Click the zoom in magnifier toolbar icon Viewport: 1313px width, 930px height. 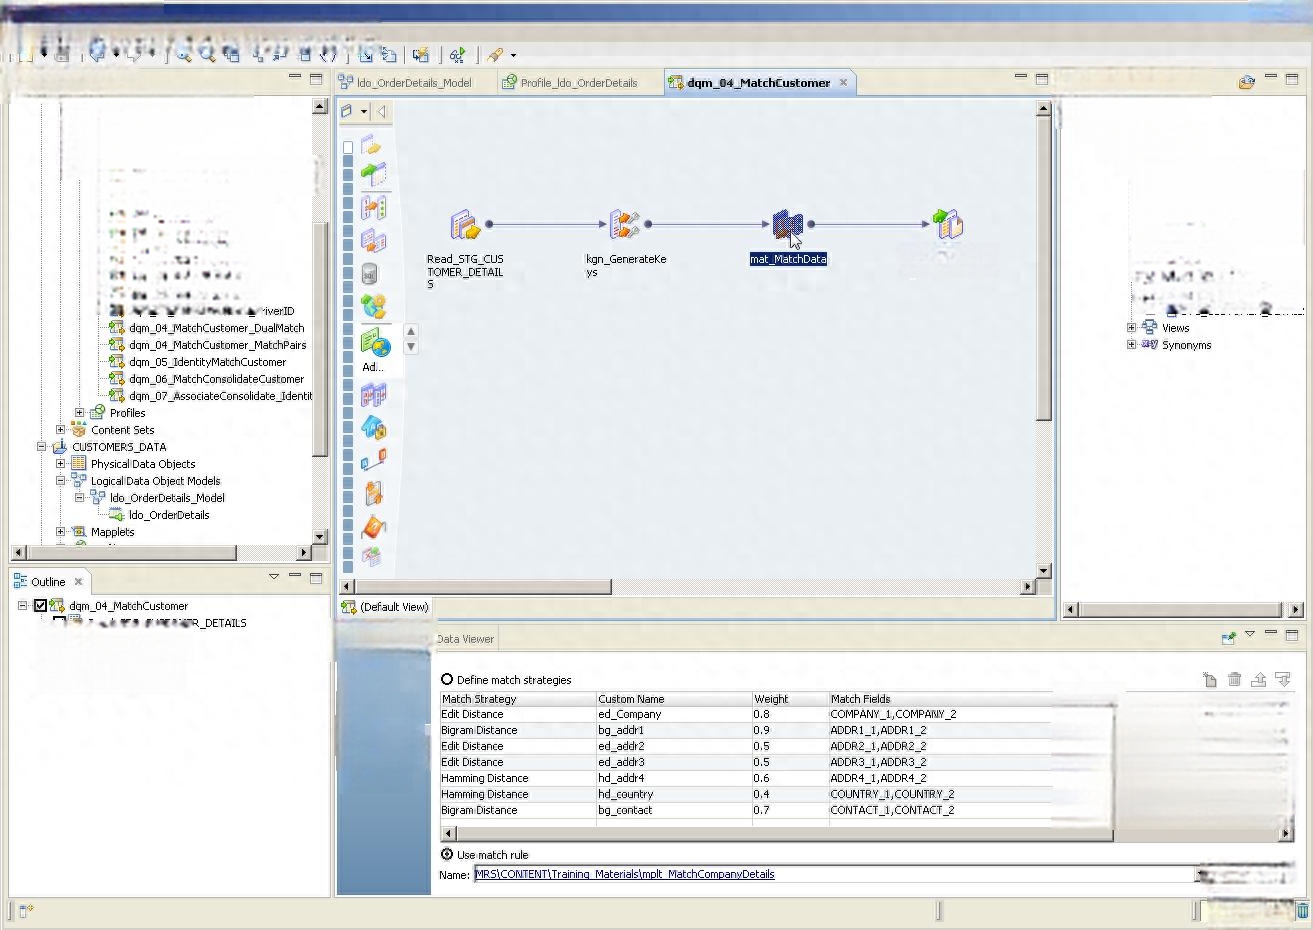(x=184, y=55)
